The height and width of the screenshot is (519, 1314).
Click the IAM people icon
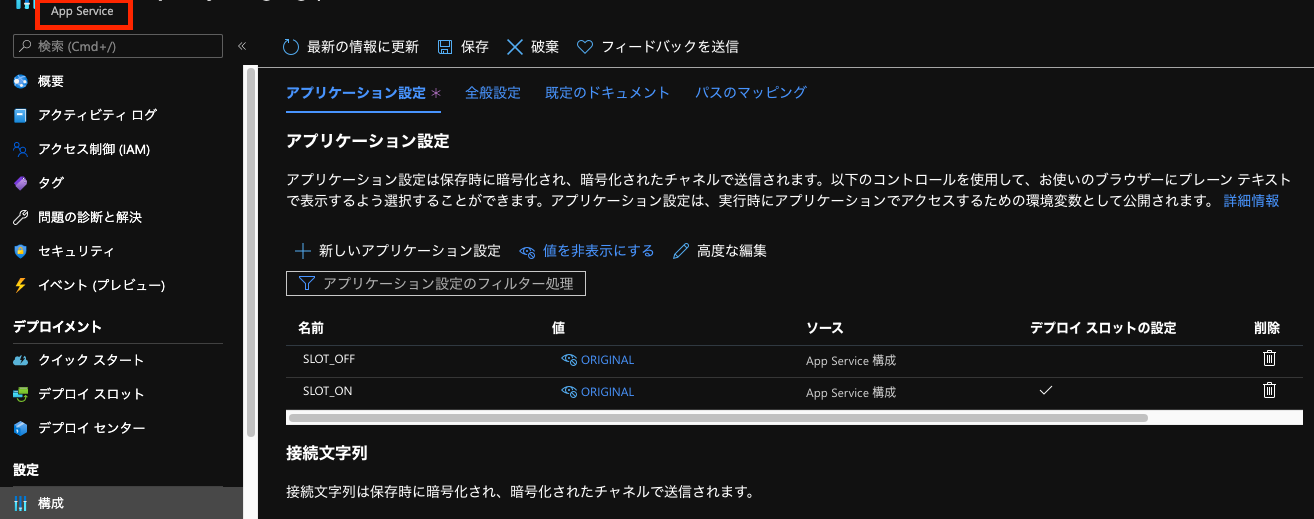click(20, 149)
